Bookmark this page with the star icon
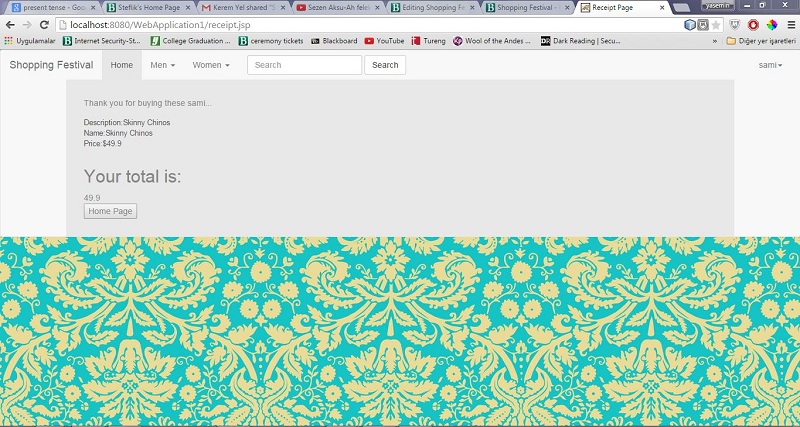800x427 pixels. point(716,24)
